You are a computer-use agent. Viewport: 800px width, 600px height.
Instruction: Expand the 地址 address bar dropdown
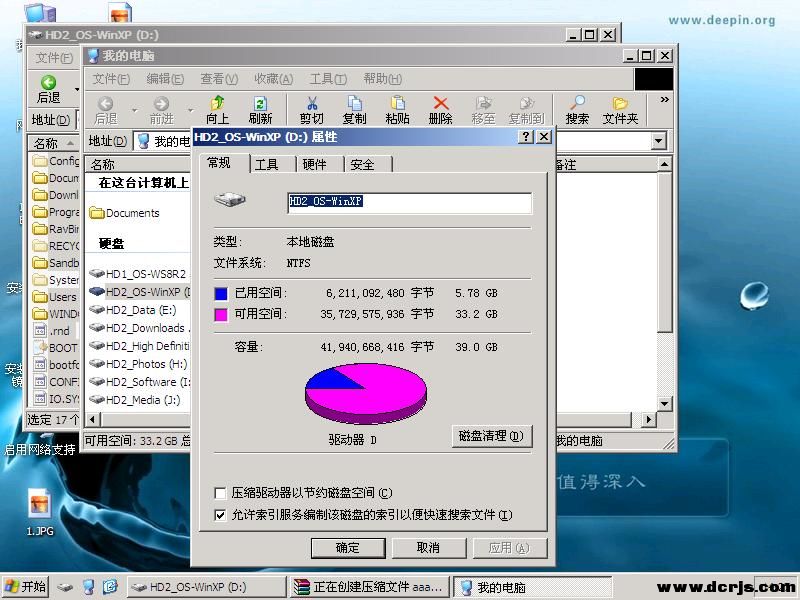pyautogui.click(x=659, y=141)
